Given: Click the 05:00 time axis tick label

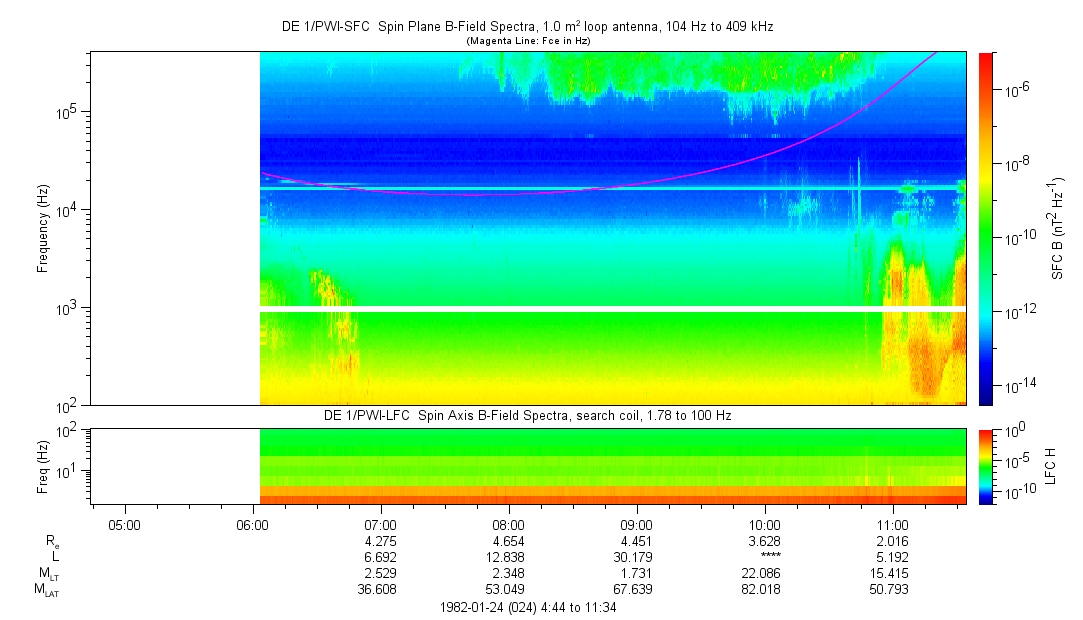Looking at the screenshot, I should click(x=124, y=524).
